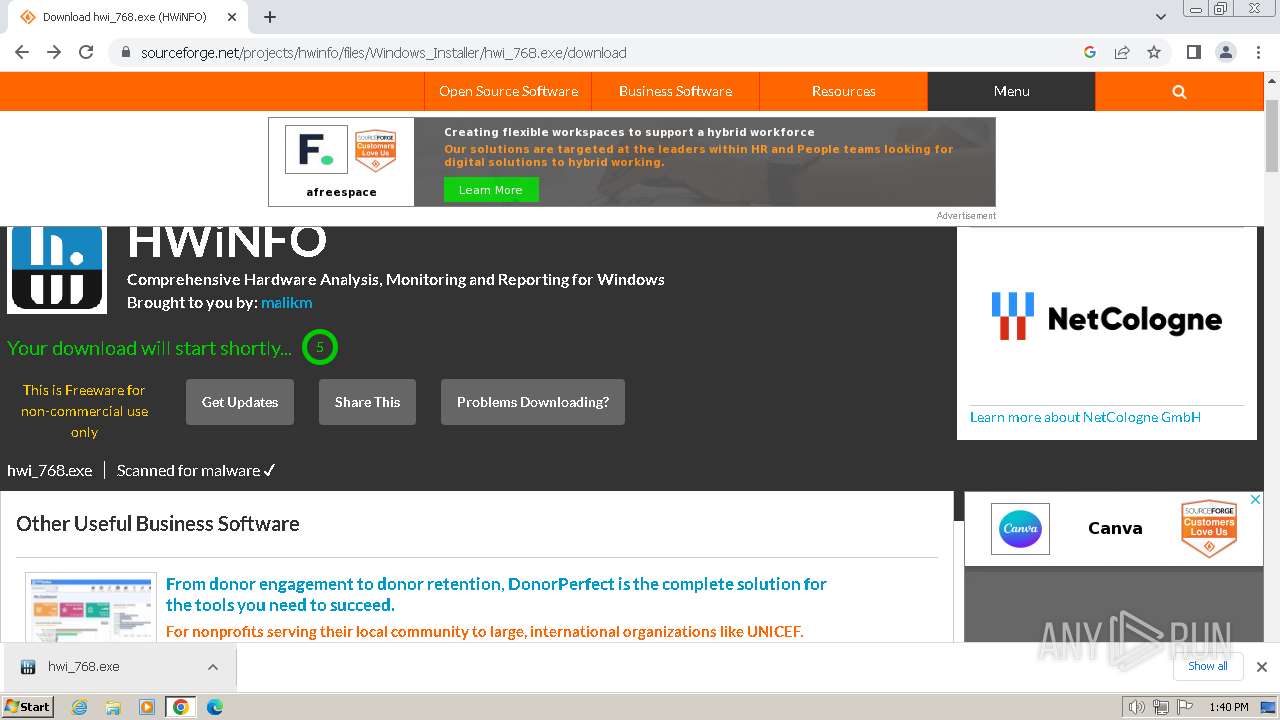Click the action center flag tray icon
Image resolution: width=1280 pixels, height=720 pixels.
1185,707
